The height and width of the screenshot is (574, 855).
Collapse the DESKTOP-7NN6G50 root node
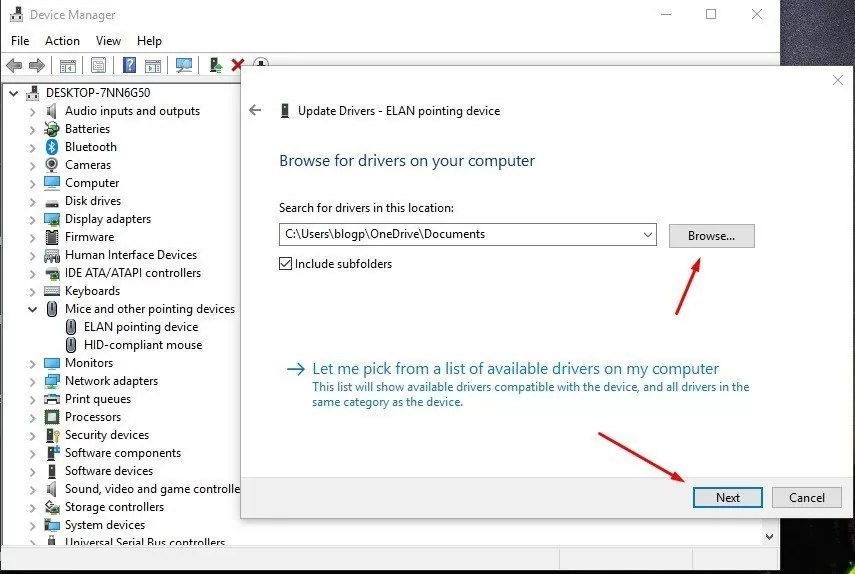click(14, 93)
